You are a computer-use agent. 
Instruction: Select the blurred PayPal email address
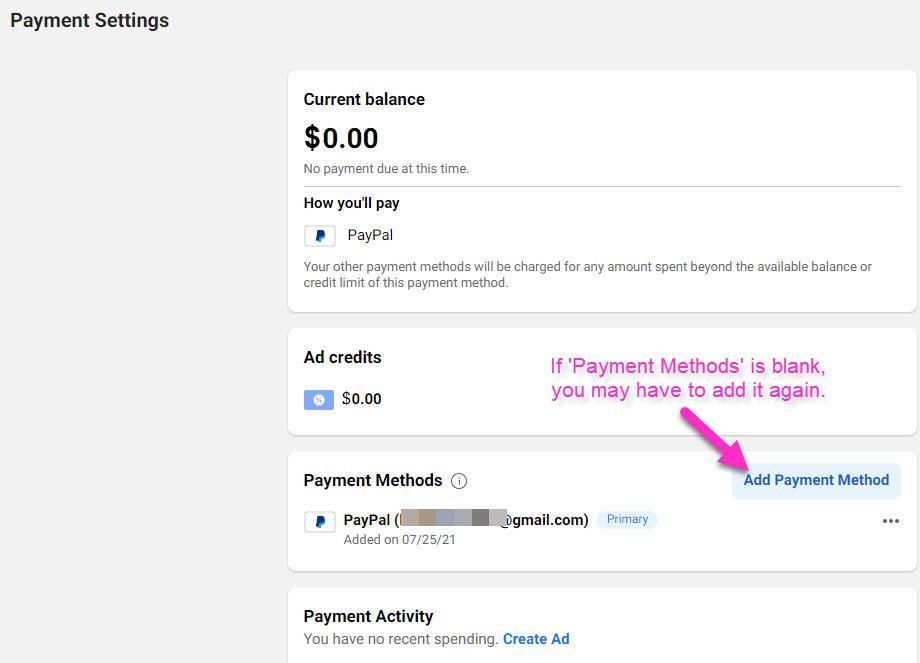pos(455,520)
